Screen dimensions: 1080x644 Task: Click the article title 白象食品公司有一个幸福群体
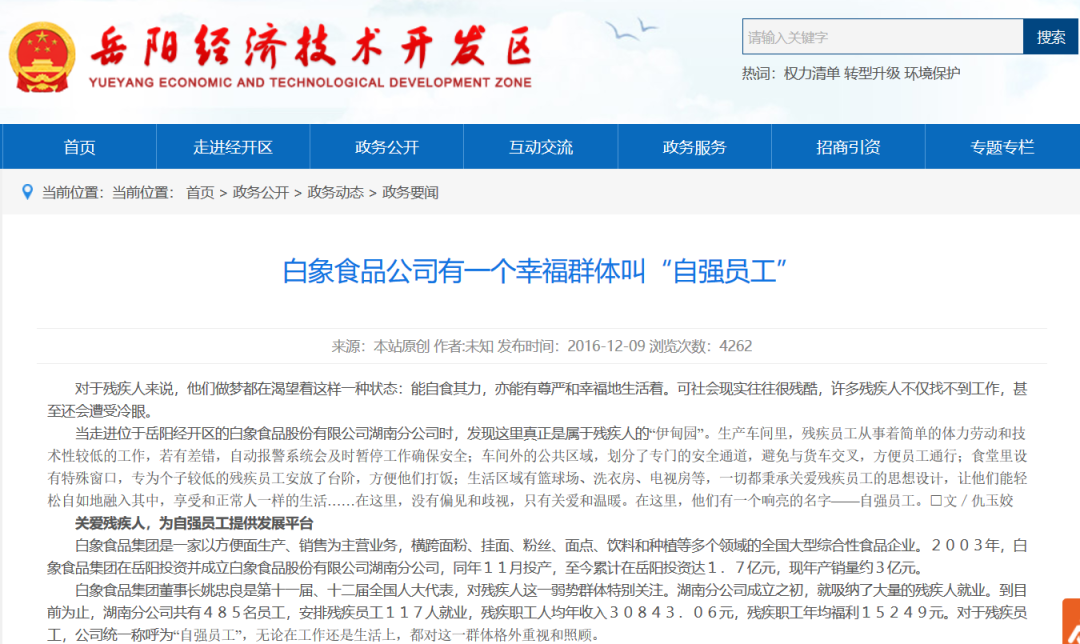[534, 271]
